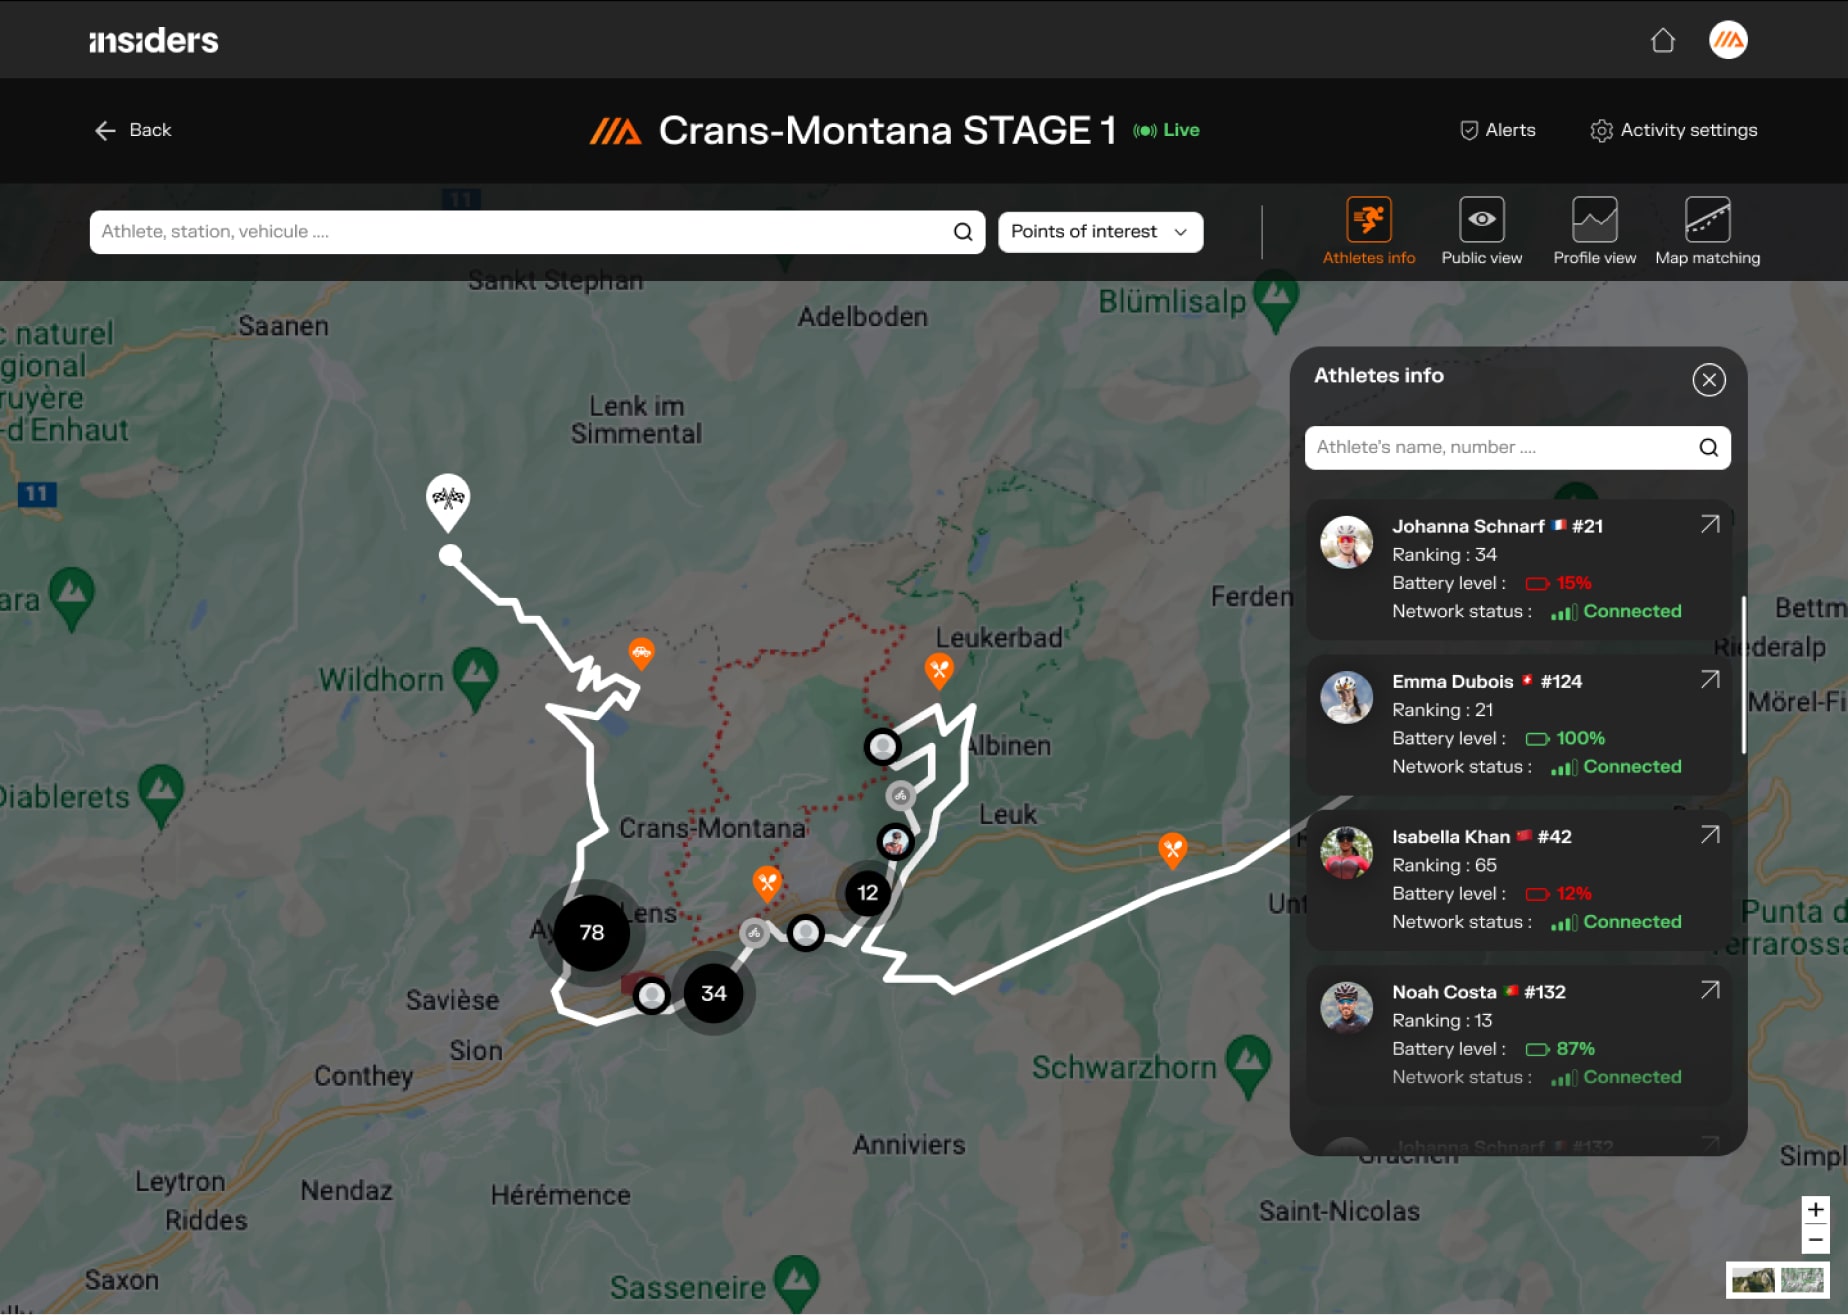Click grey cyclist marker below Albinen
The image size is (1848, 1315).
[x=900, y=796]
